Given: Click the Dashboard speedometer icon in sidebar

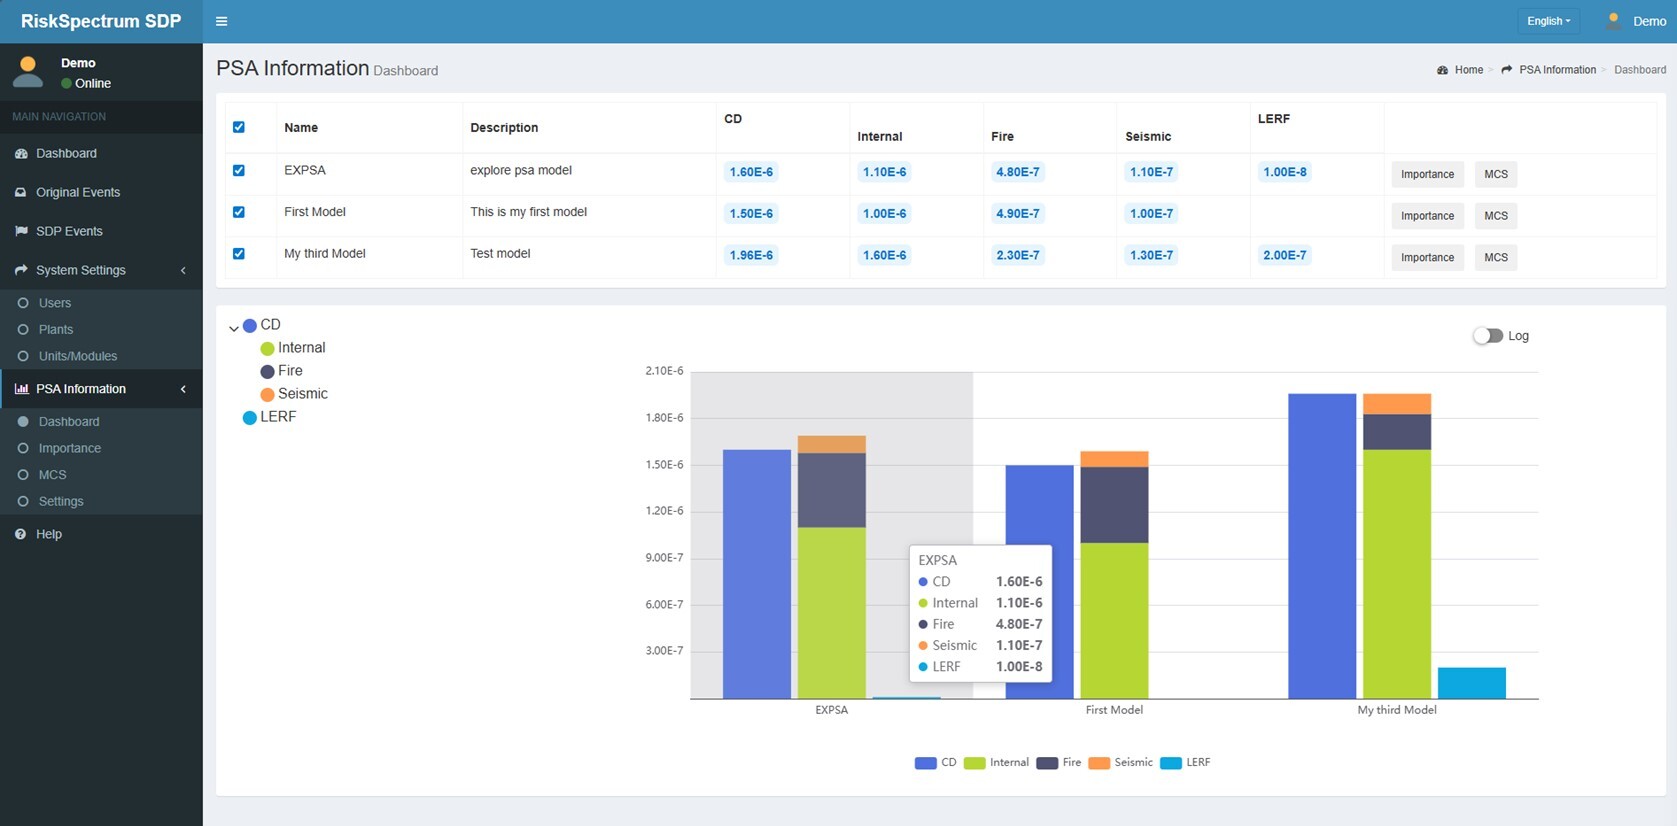Looking at the screenshot, I should (21, 153).
